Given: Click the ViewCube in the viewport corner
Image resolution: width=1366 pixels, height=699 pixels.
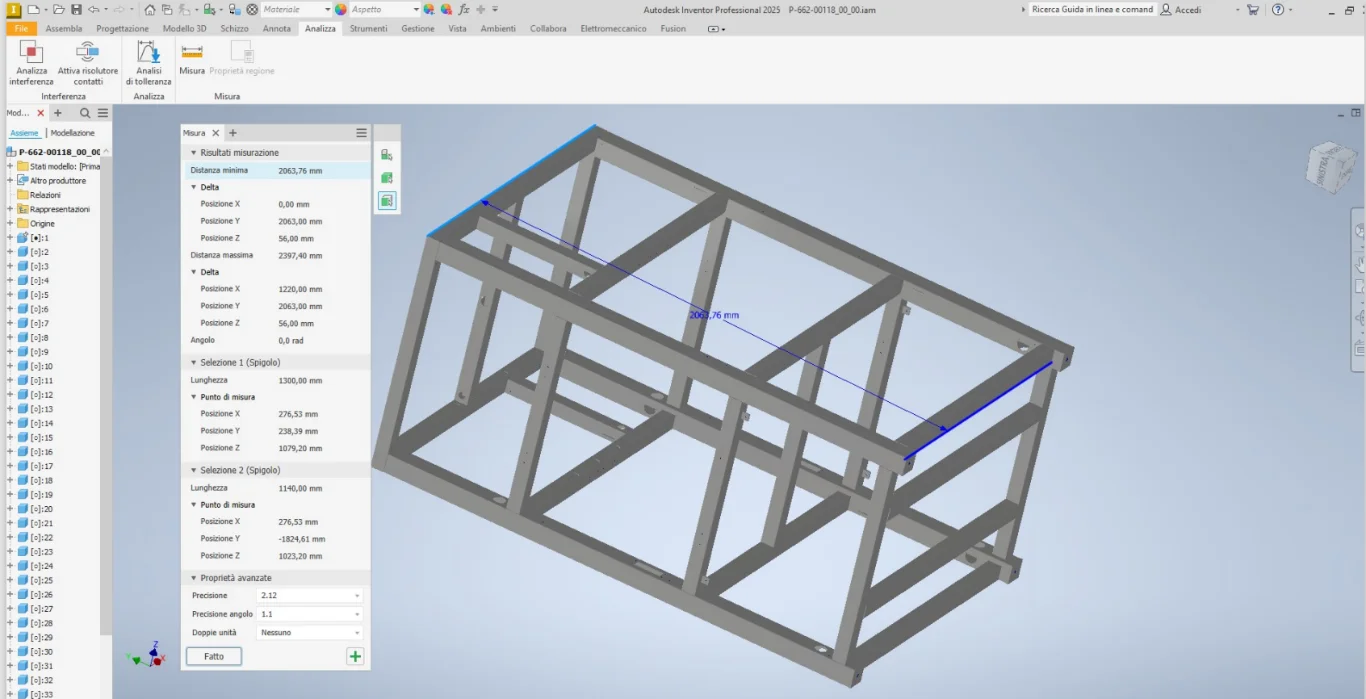Looking at the screenshot, I should coord(1330,166).
